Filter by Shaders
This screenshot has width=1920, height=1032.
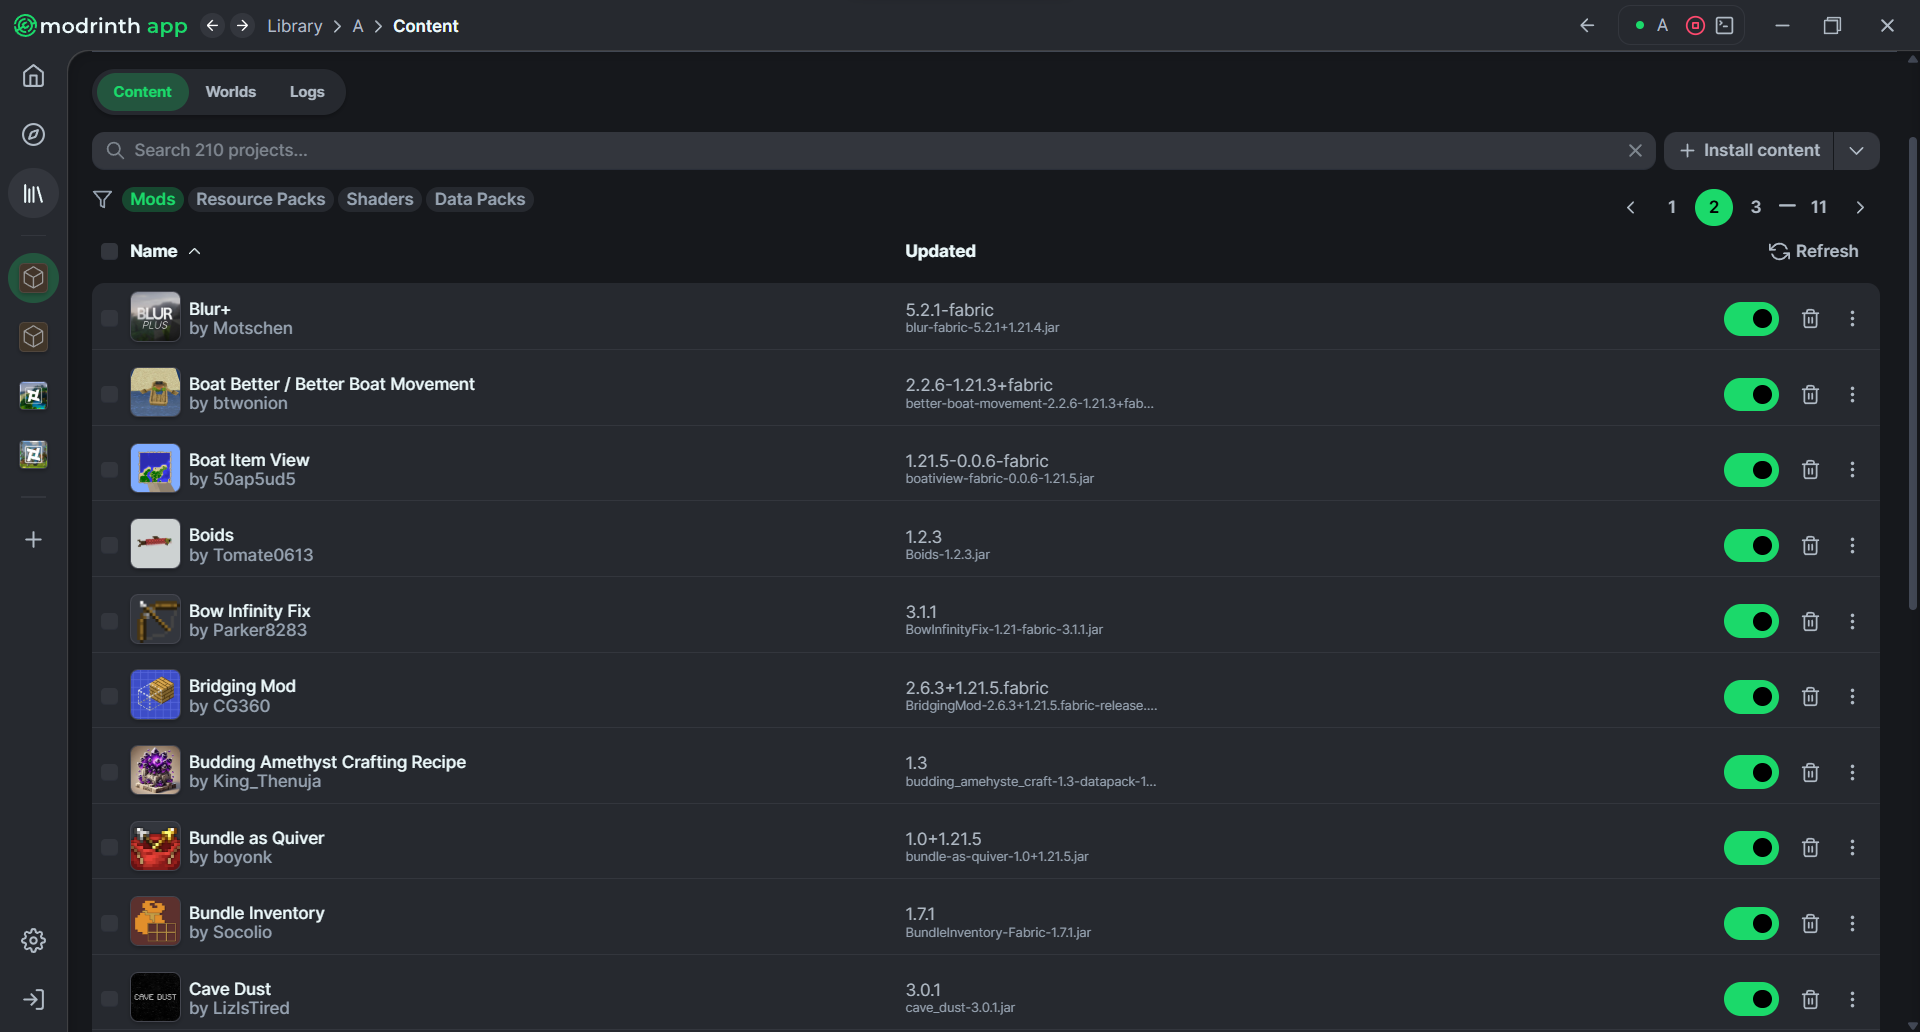379,199
